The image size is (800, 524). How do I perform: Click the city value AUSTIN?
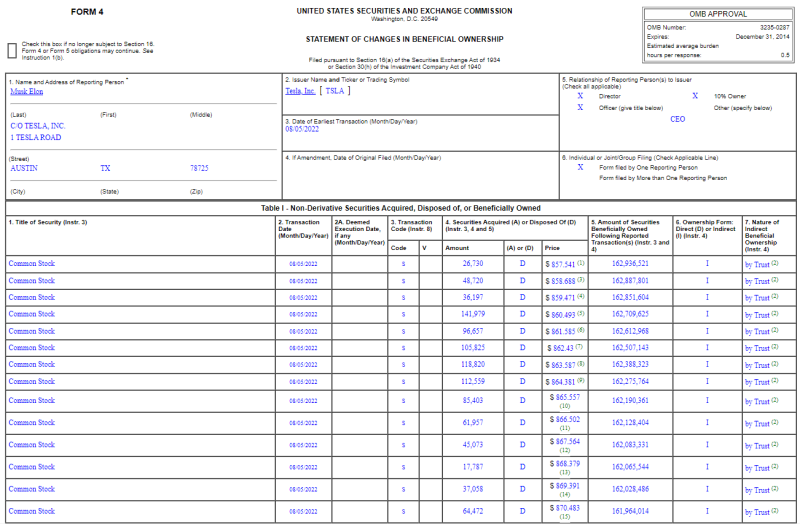(x=24, y=168)
